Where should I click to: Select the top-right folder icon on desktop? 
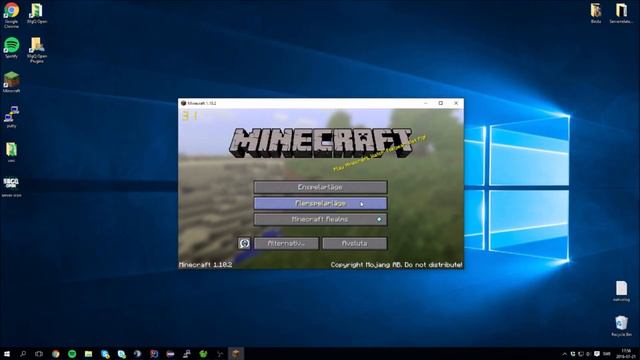tap(596, 13)
